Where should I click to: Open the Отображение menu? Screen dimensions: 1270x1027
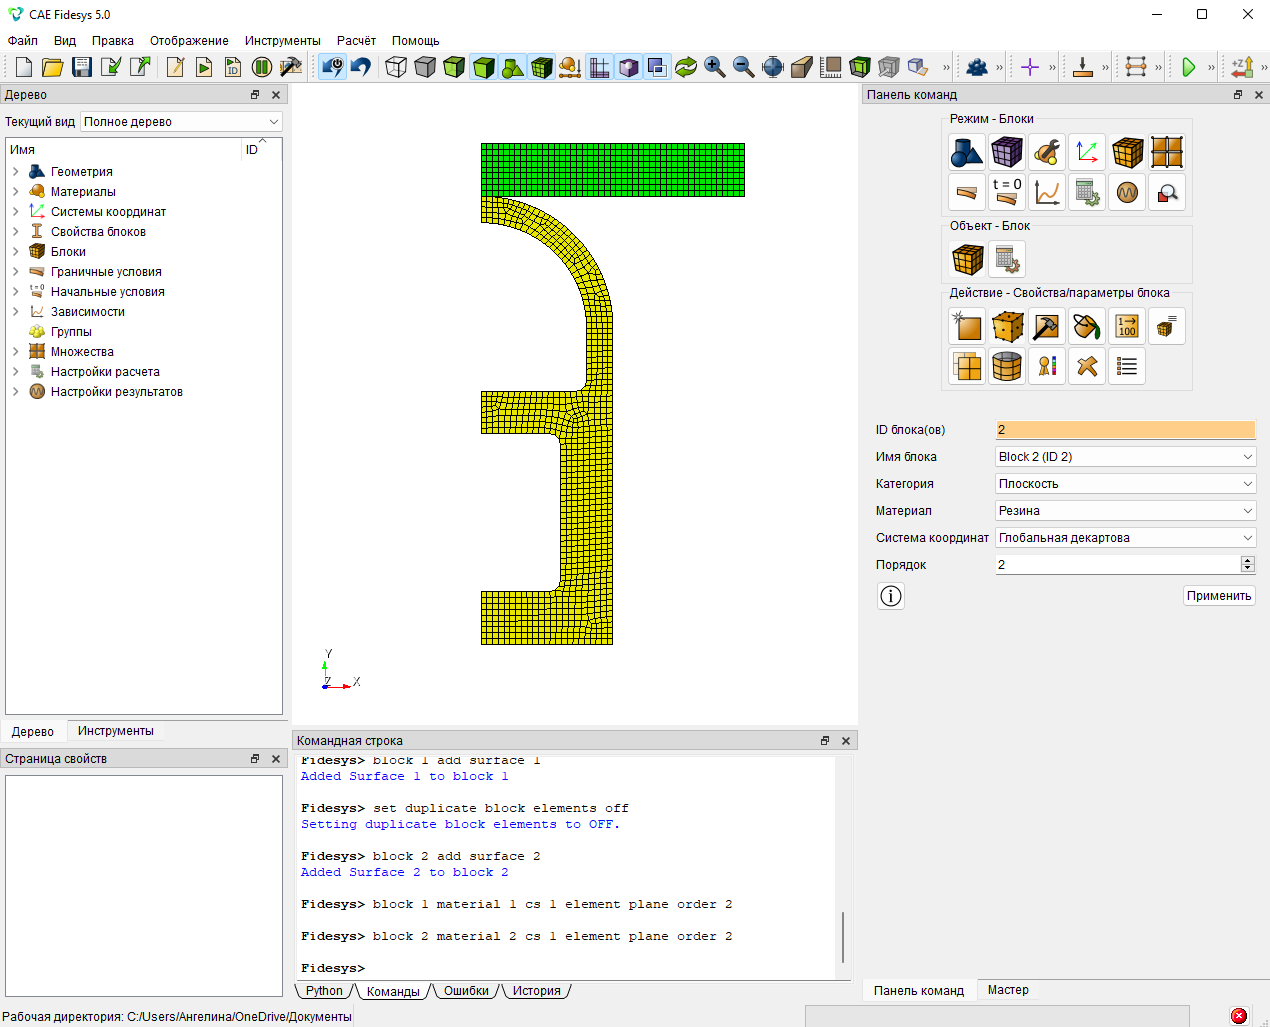click(189, 41)
